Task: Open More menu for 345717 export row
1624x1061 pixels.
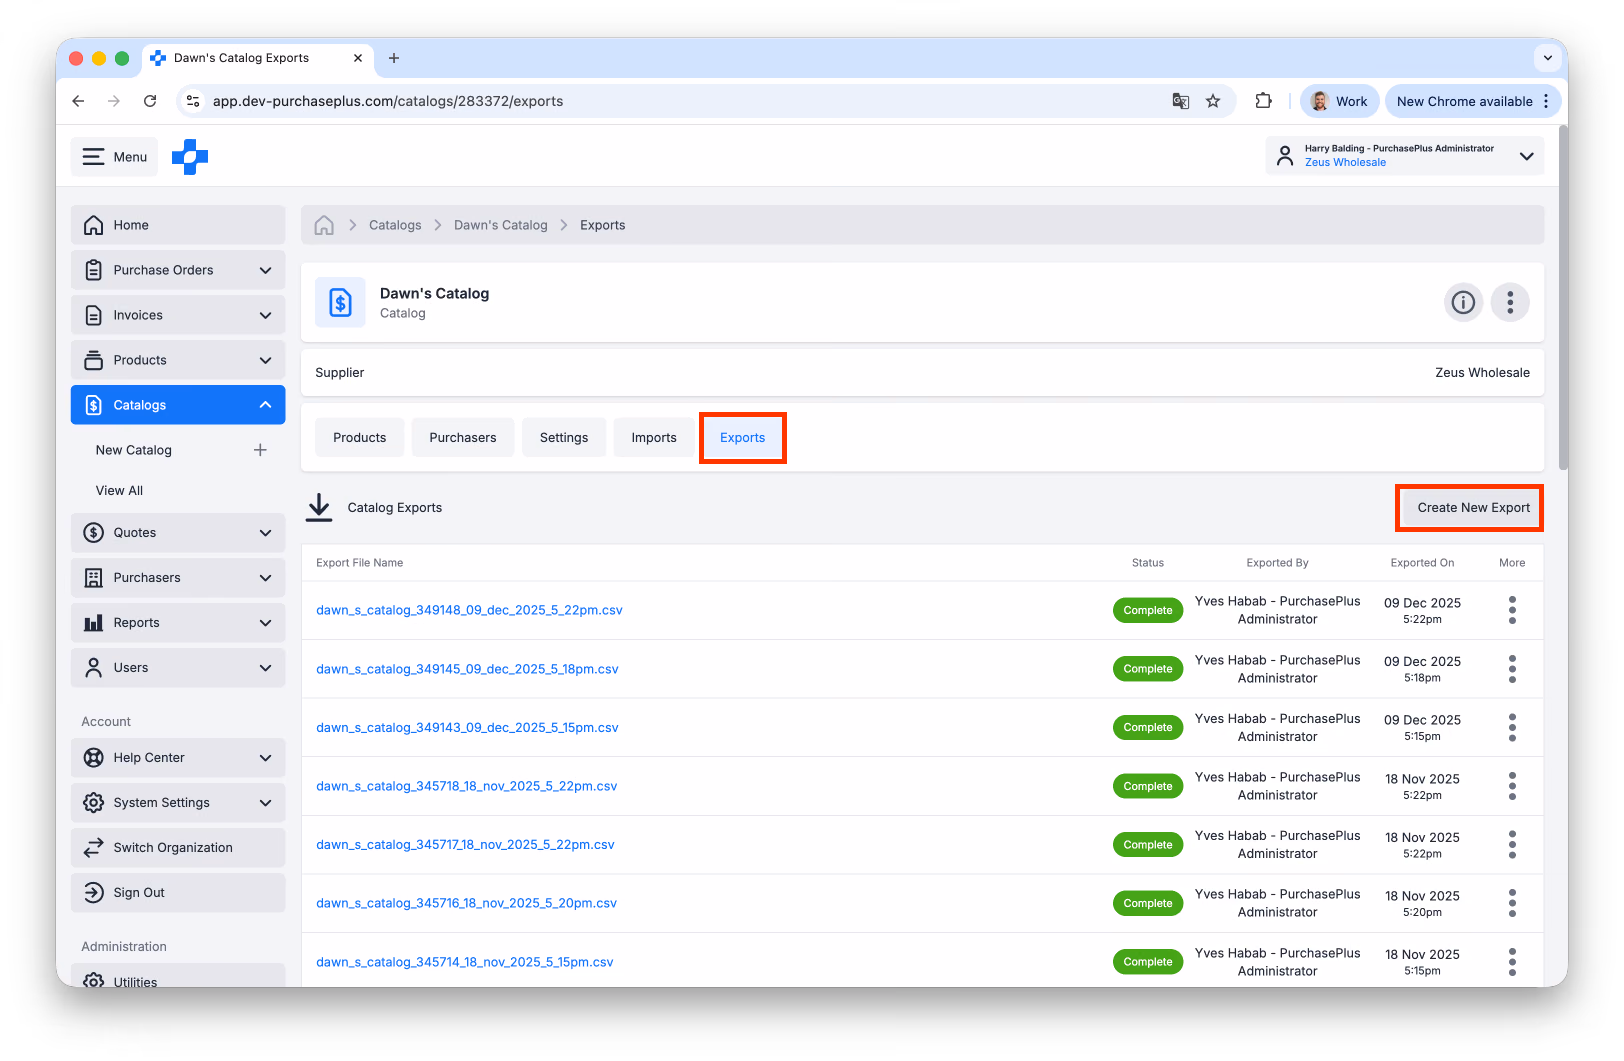Action: tap(1512, 845)
